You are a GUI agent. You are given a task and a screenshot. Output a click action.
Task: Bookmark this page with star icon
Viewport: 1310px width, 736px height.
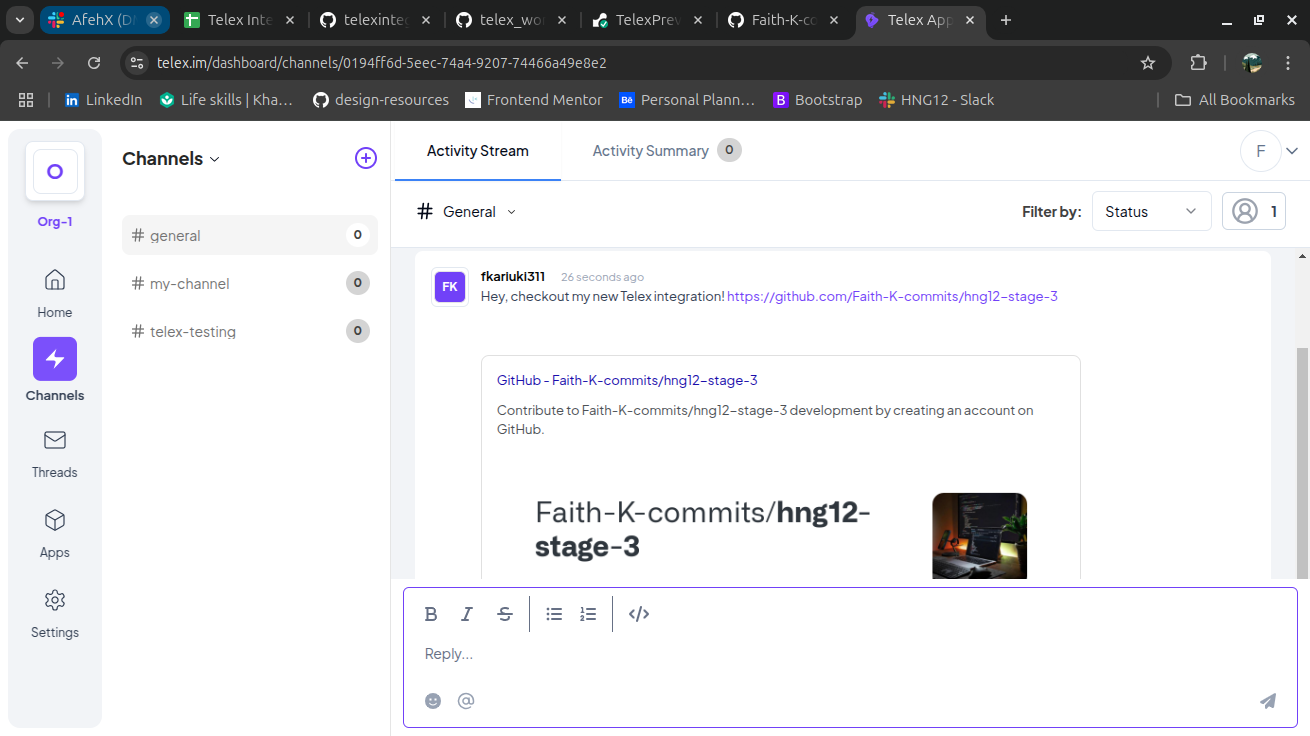click(1148, 63)
